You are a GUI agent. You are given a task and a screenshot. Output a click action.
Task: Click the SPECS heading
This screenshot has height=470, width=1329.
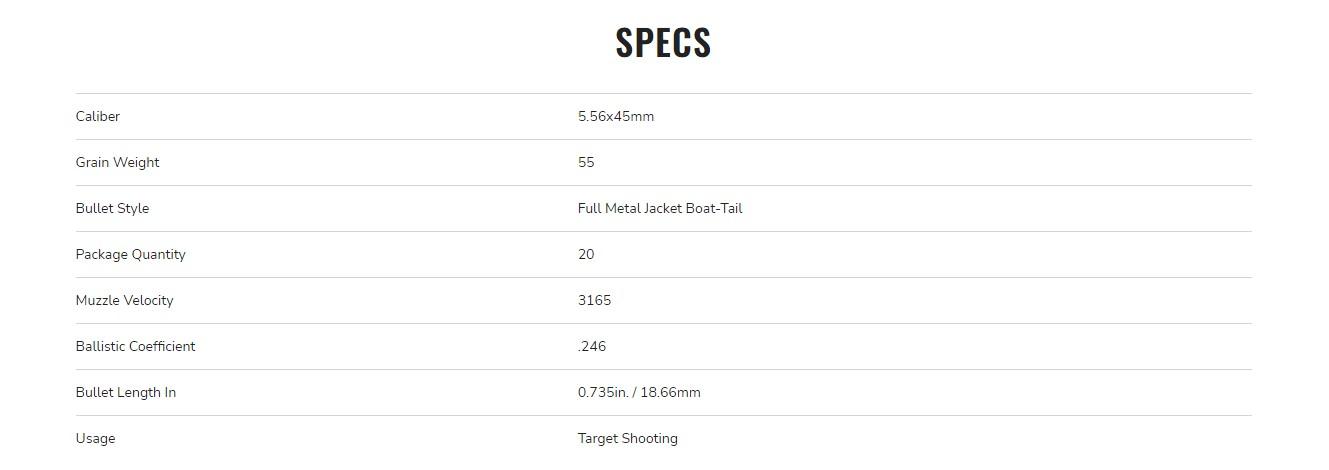tap(663, 42)
